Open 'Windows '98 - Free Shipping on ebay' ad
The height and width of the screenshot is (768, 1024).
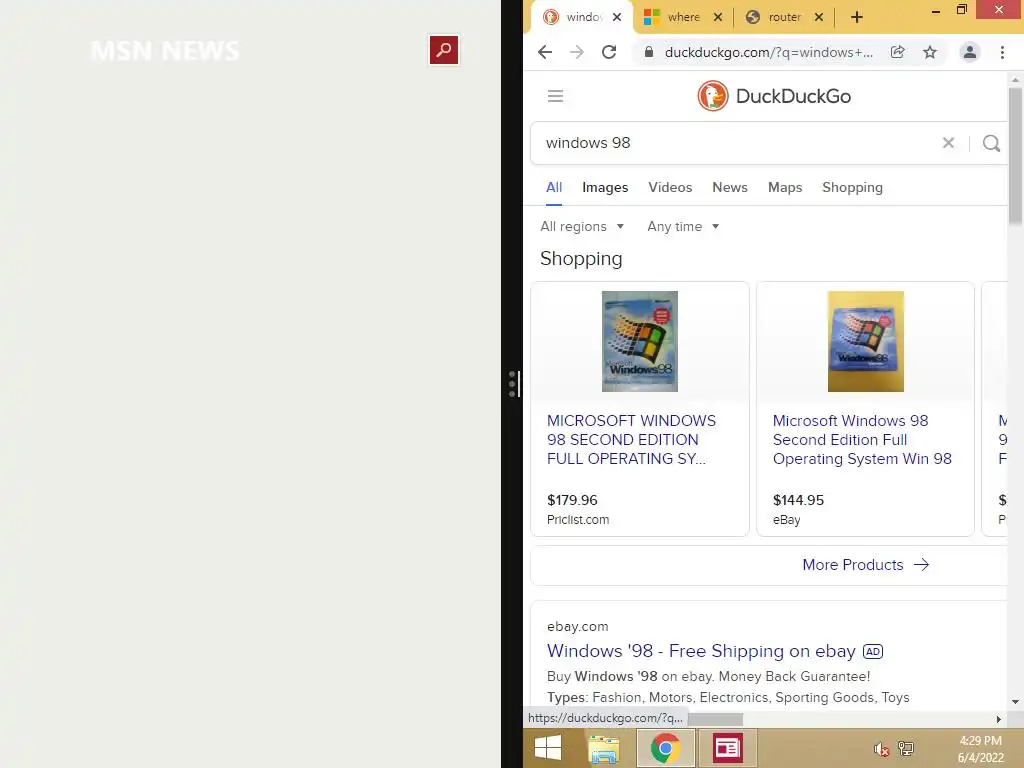pos(701,651)
